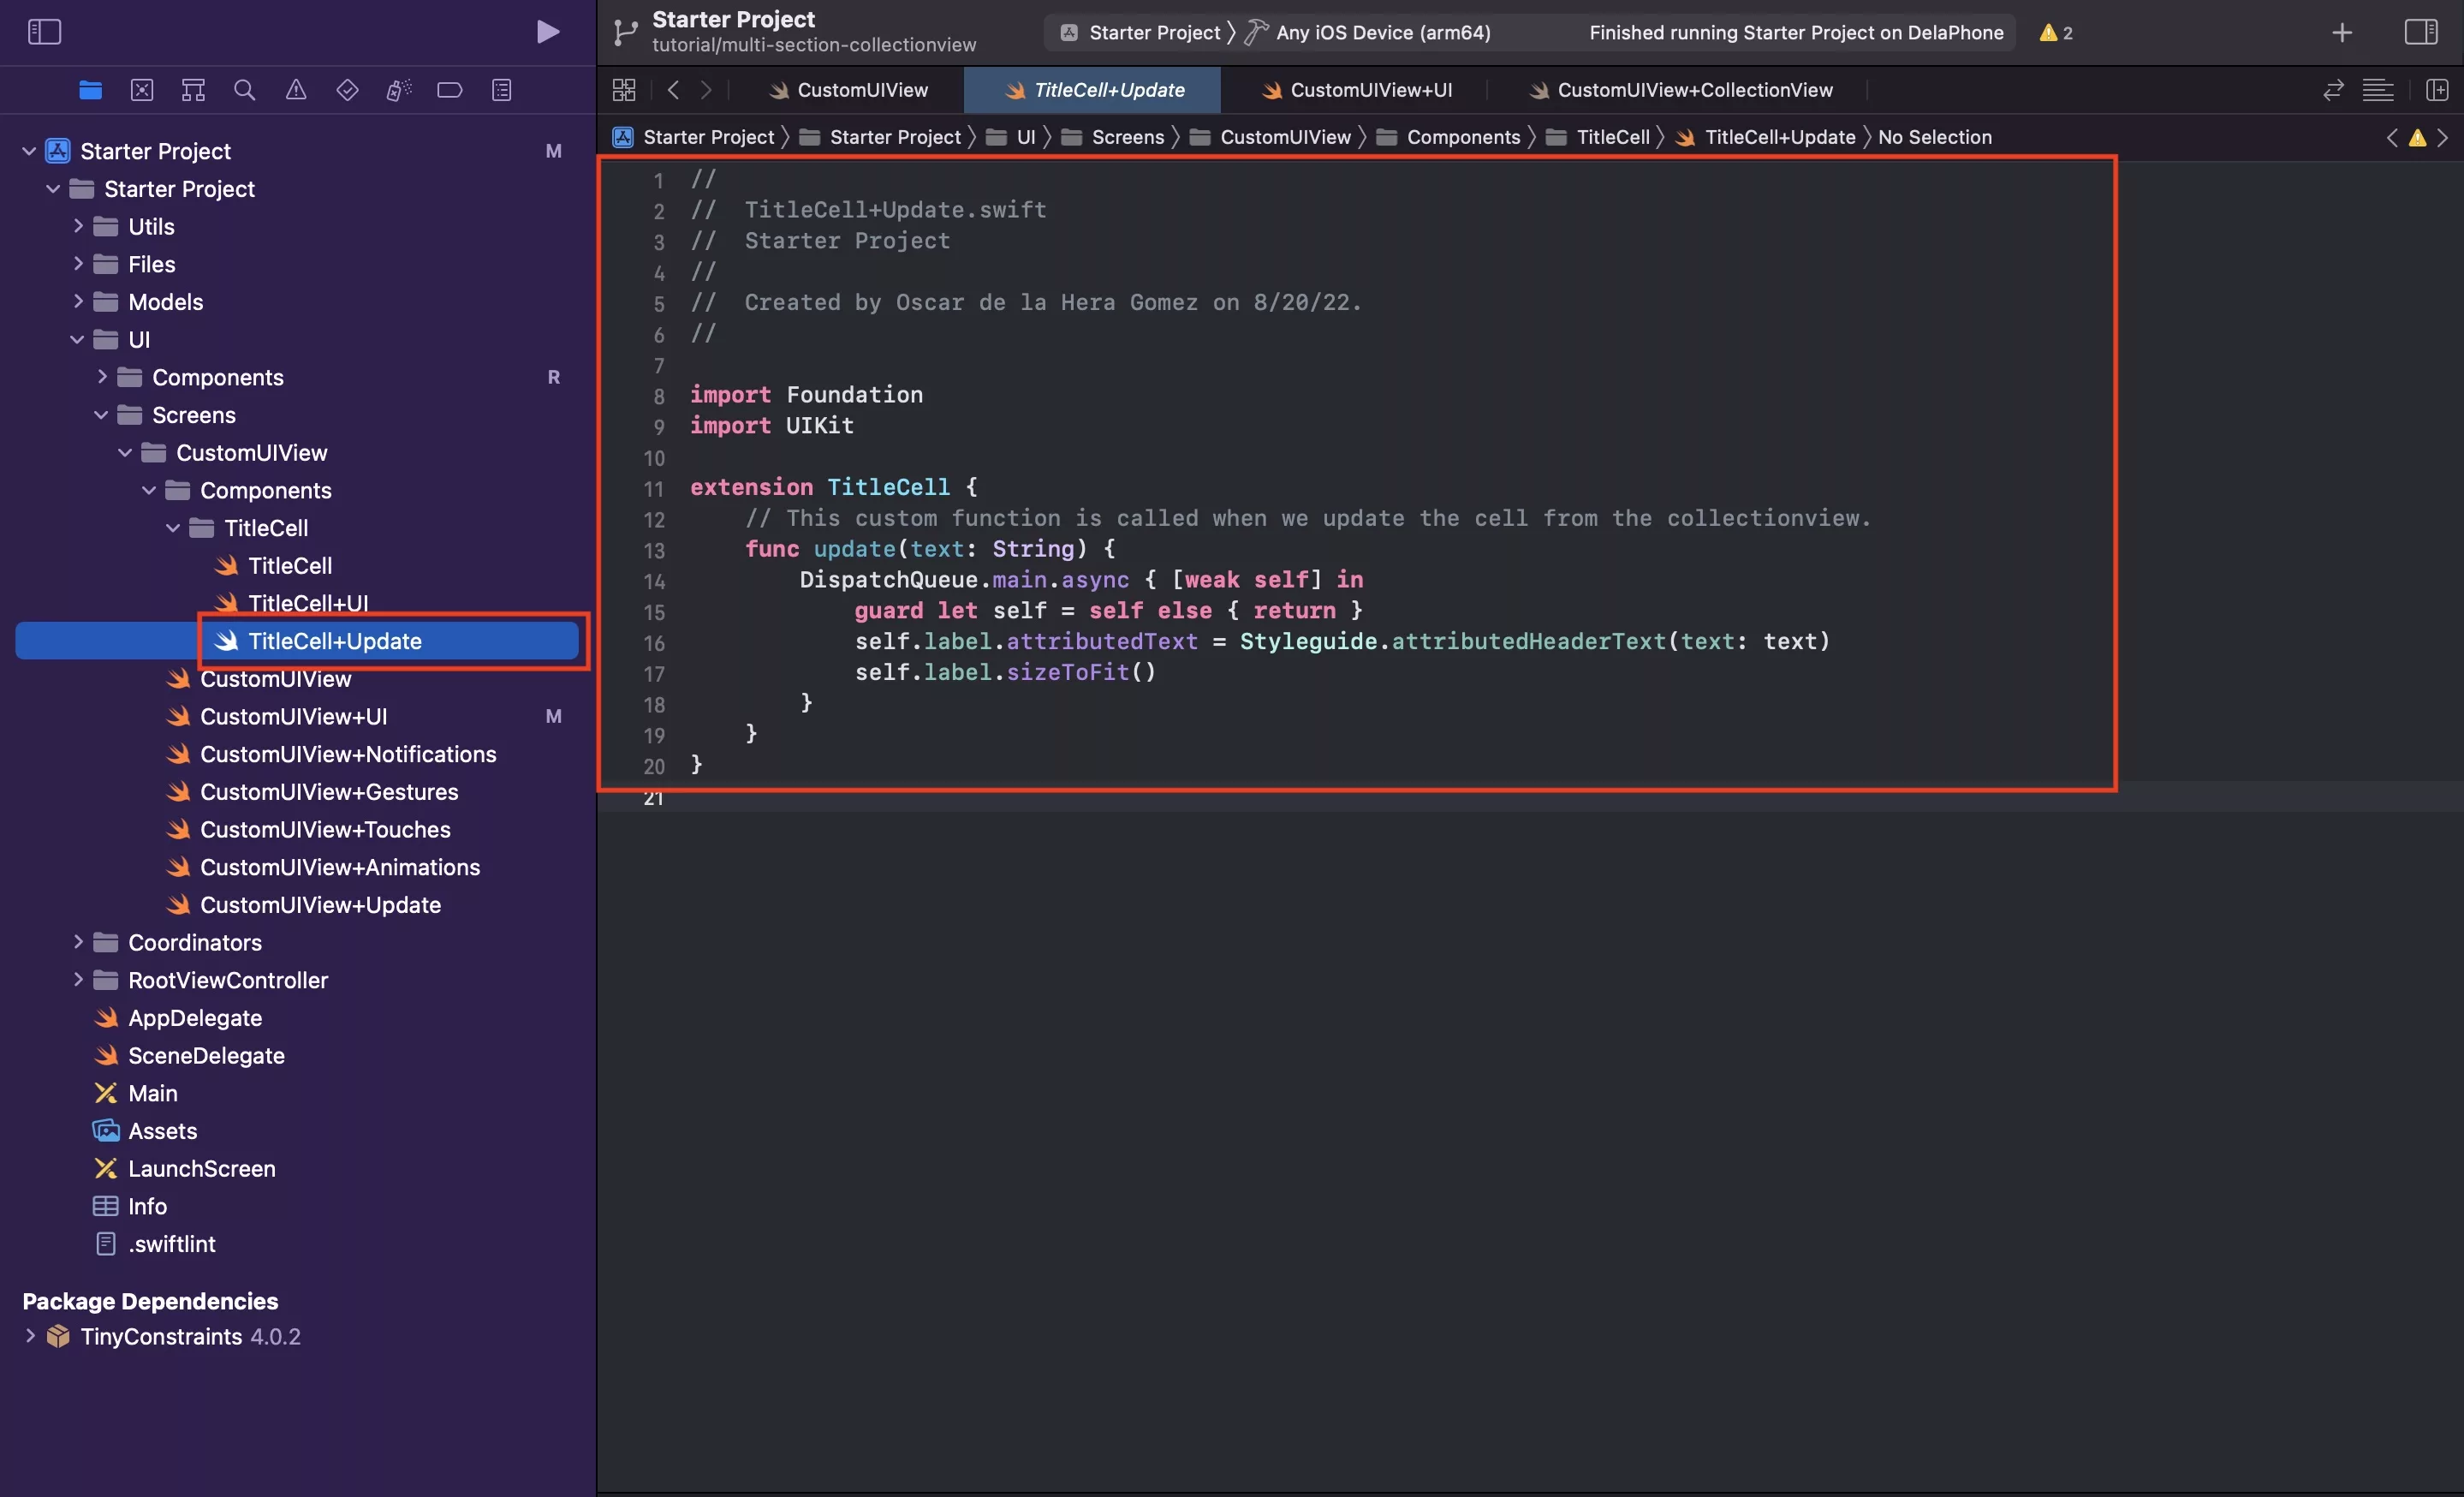Toggle the editor minimap lines icon
Image resolution: width=2464 pixels, height=1497 pixels.
tap(2377, 90)
